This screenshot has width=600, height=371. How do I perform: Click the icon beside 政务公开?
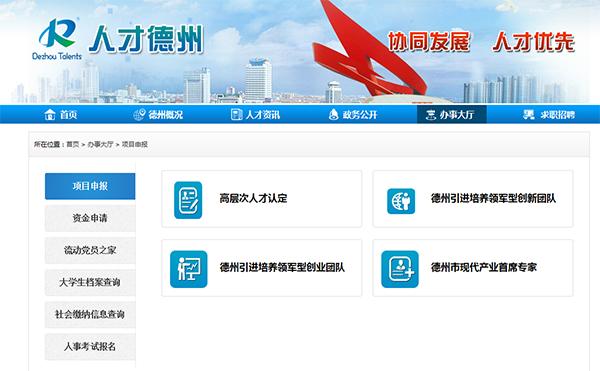tap(334, 114)
